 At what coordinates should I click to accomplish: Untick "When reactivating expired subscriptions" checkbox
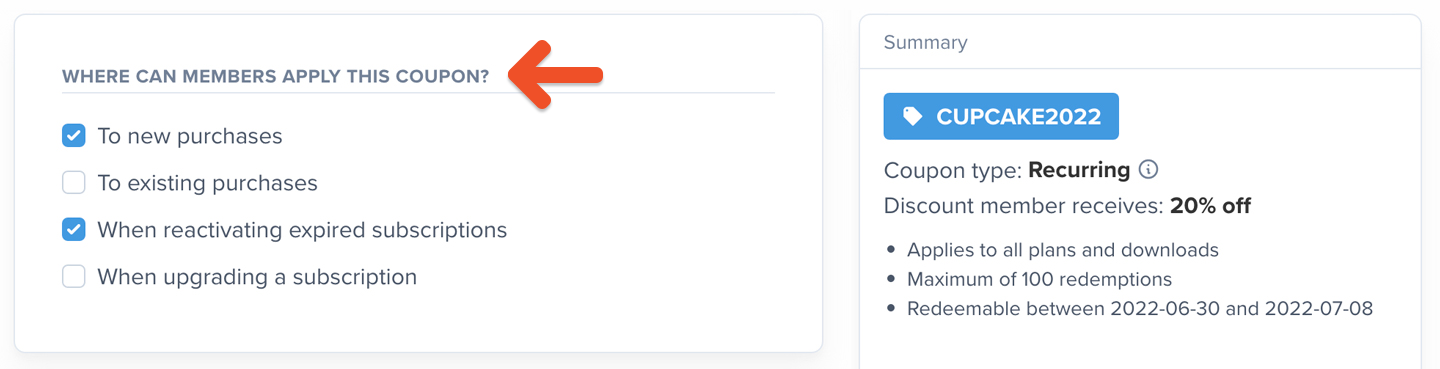tap(74, 230)
